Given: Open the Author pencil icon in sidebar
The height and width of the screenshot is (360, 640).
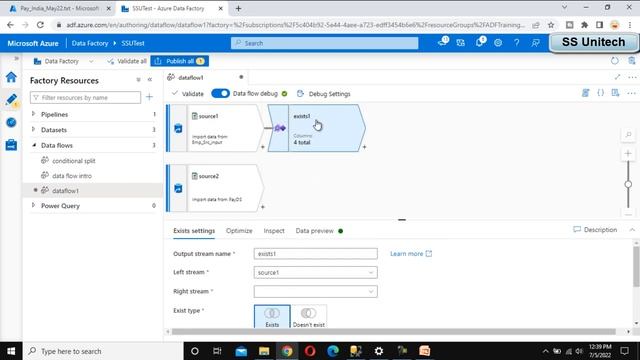Looking at the screenshot, I should pyautogui.click(x=11, y=100).
